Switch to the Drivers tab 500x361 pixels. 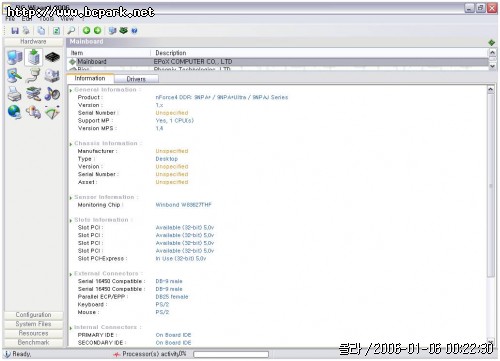[136, 79]
